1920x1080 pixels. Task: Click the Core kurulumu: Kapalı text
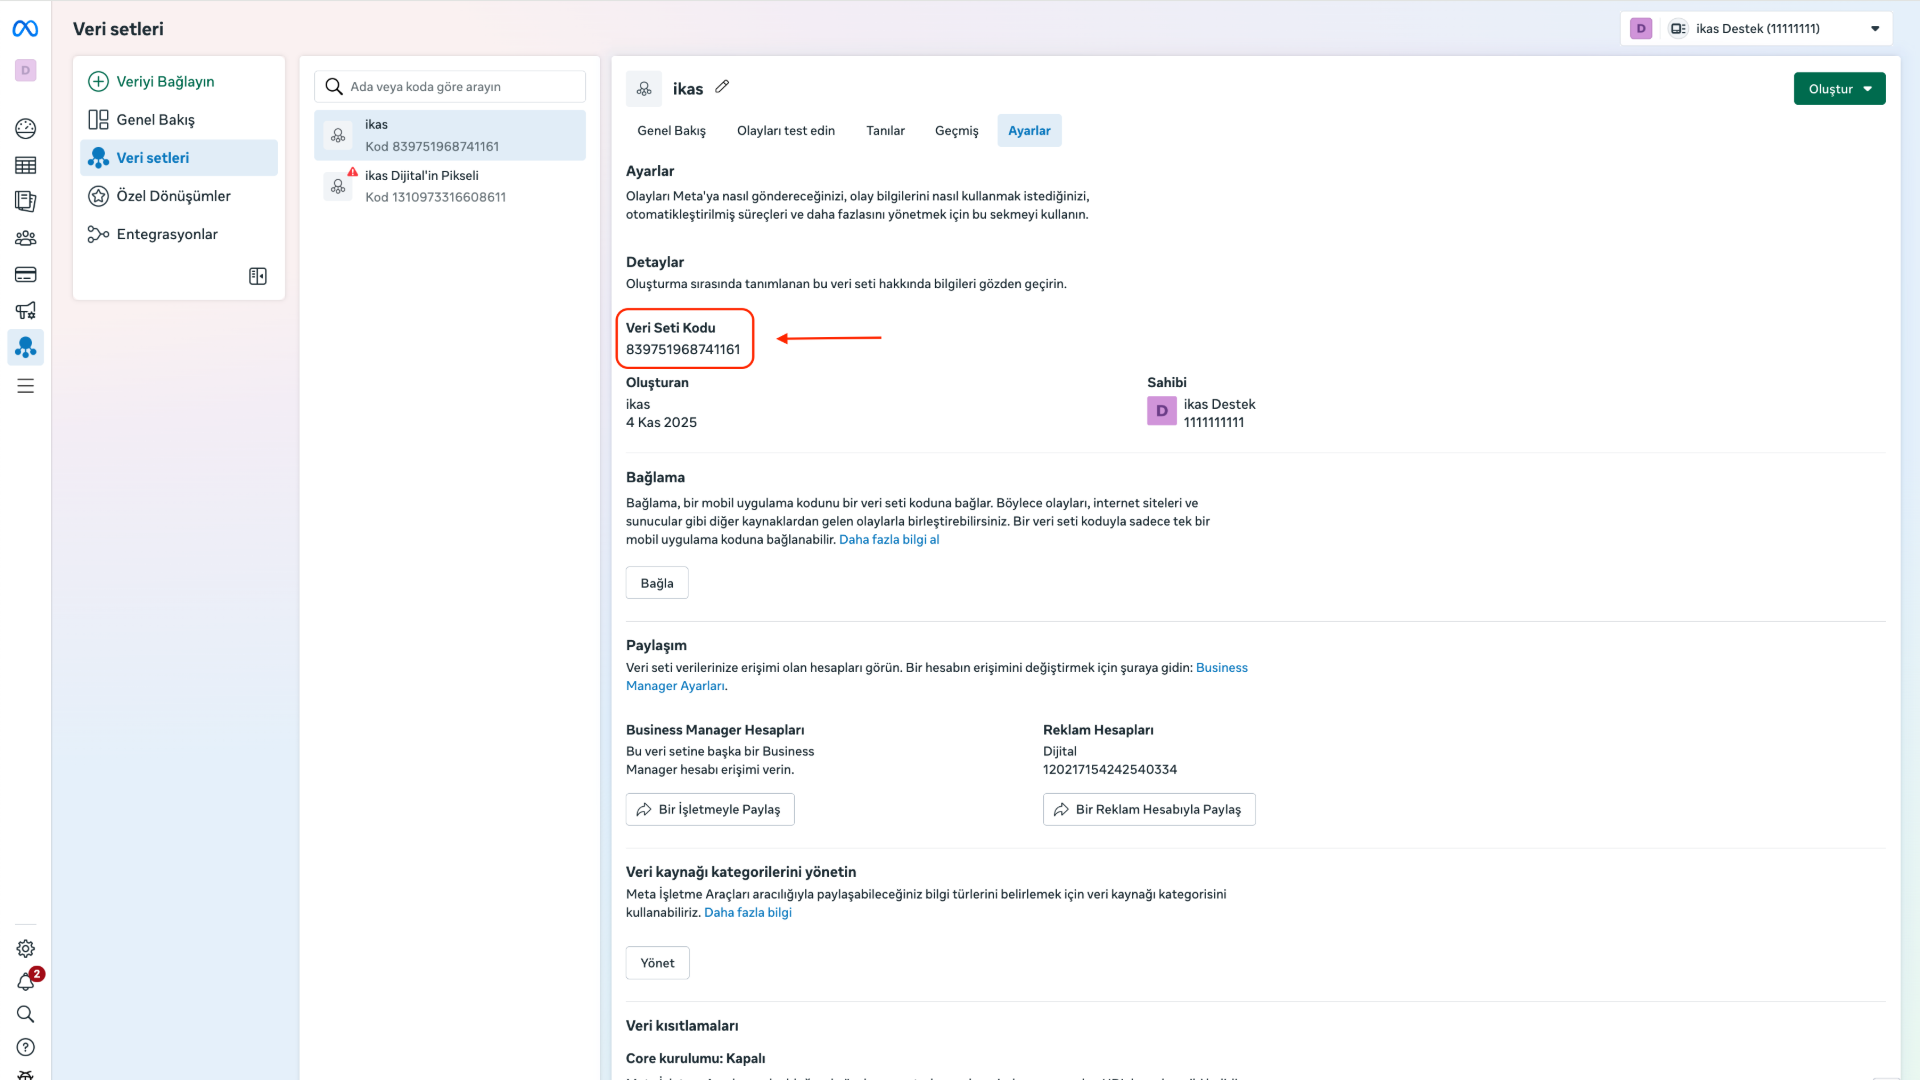[x=696, y=1059]
